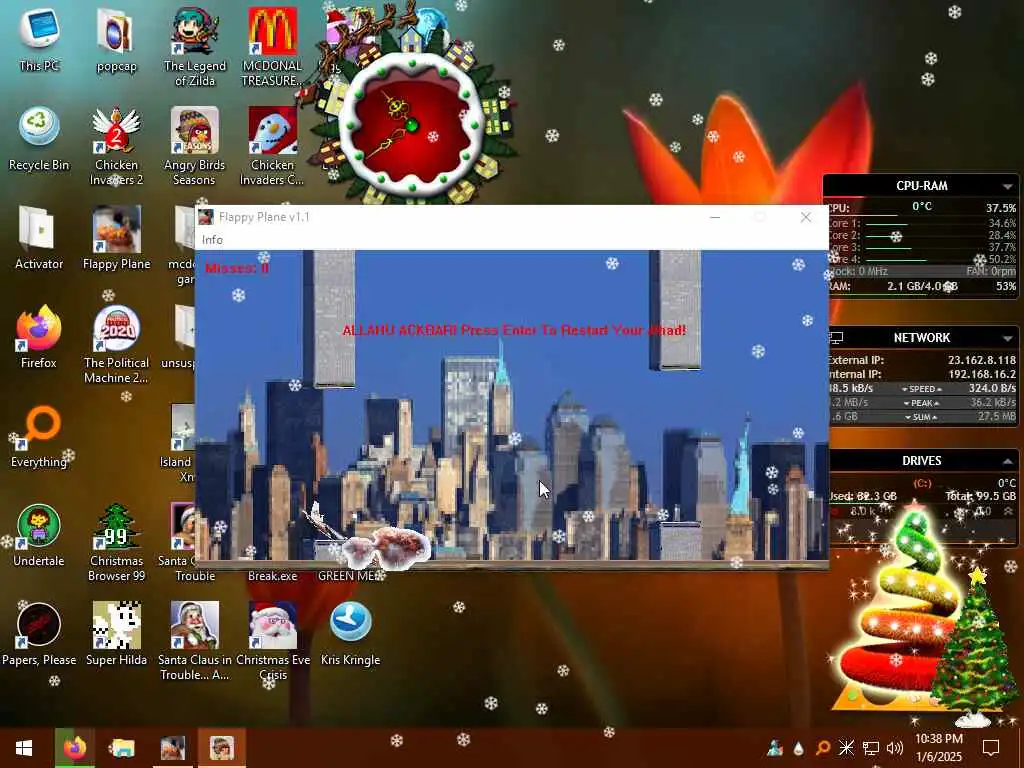Viewport: 1024px width, 768px height.
Task: Collapse the NETWORK widget with its arrow
Action: point(1008,338)
